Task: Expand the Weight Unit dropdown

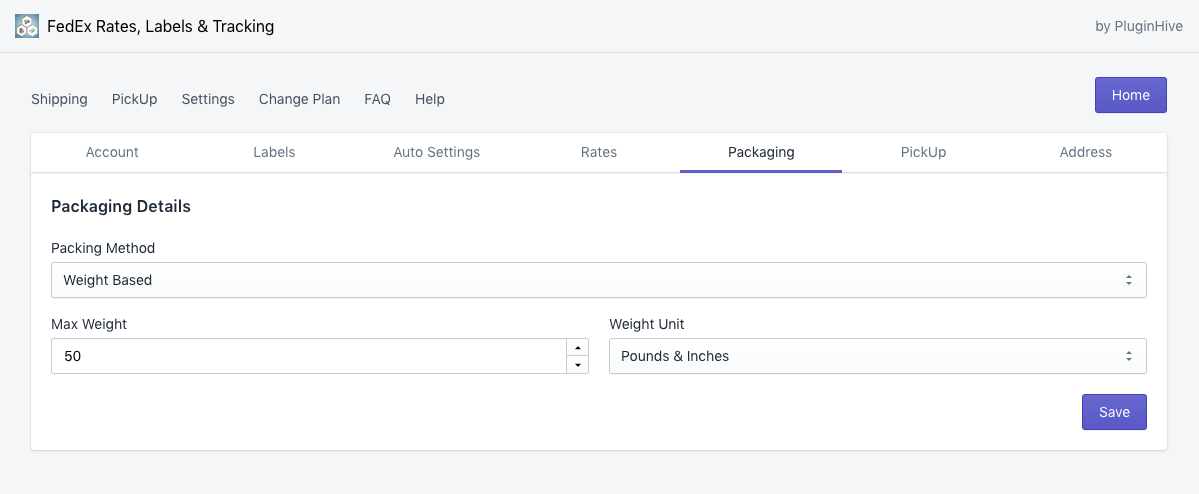Action: (x=877, y=356)
